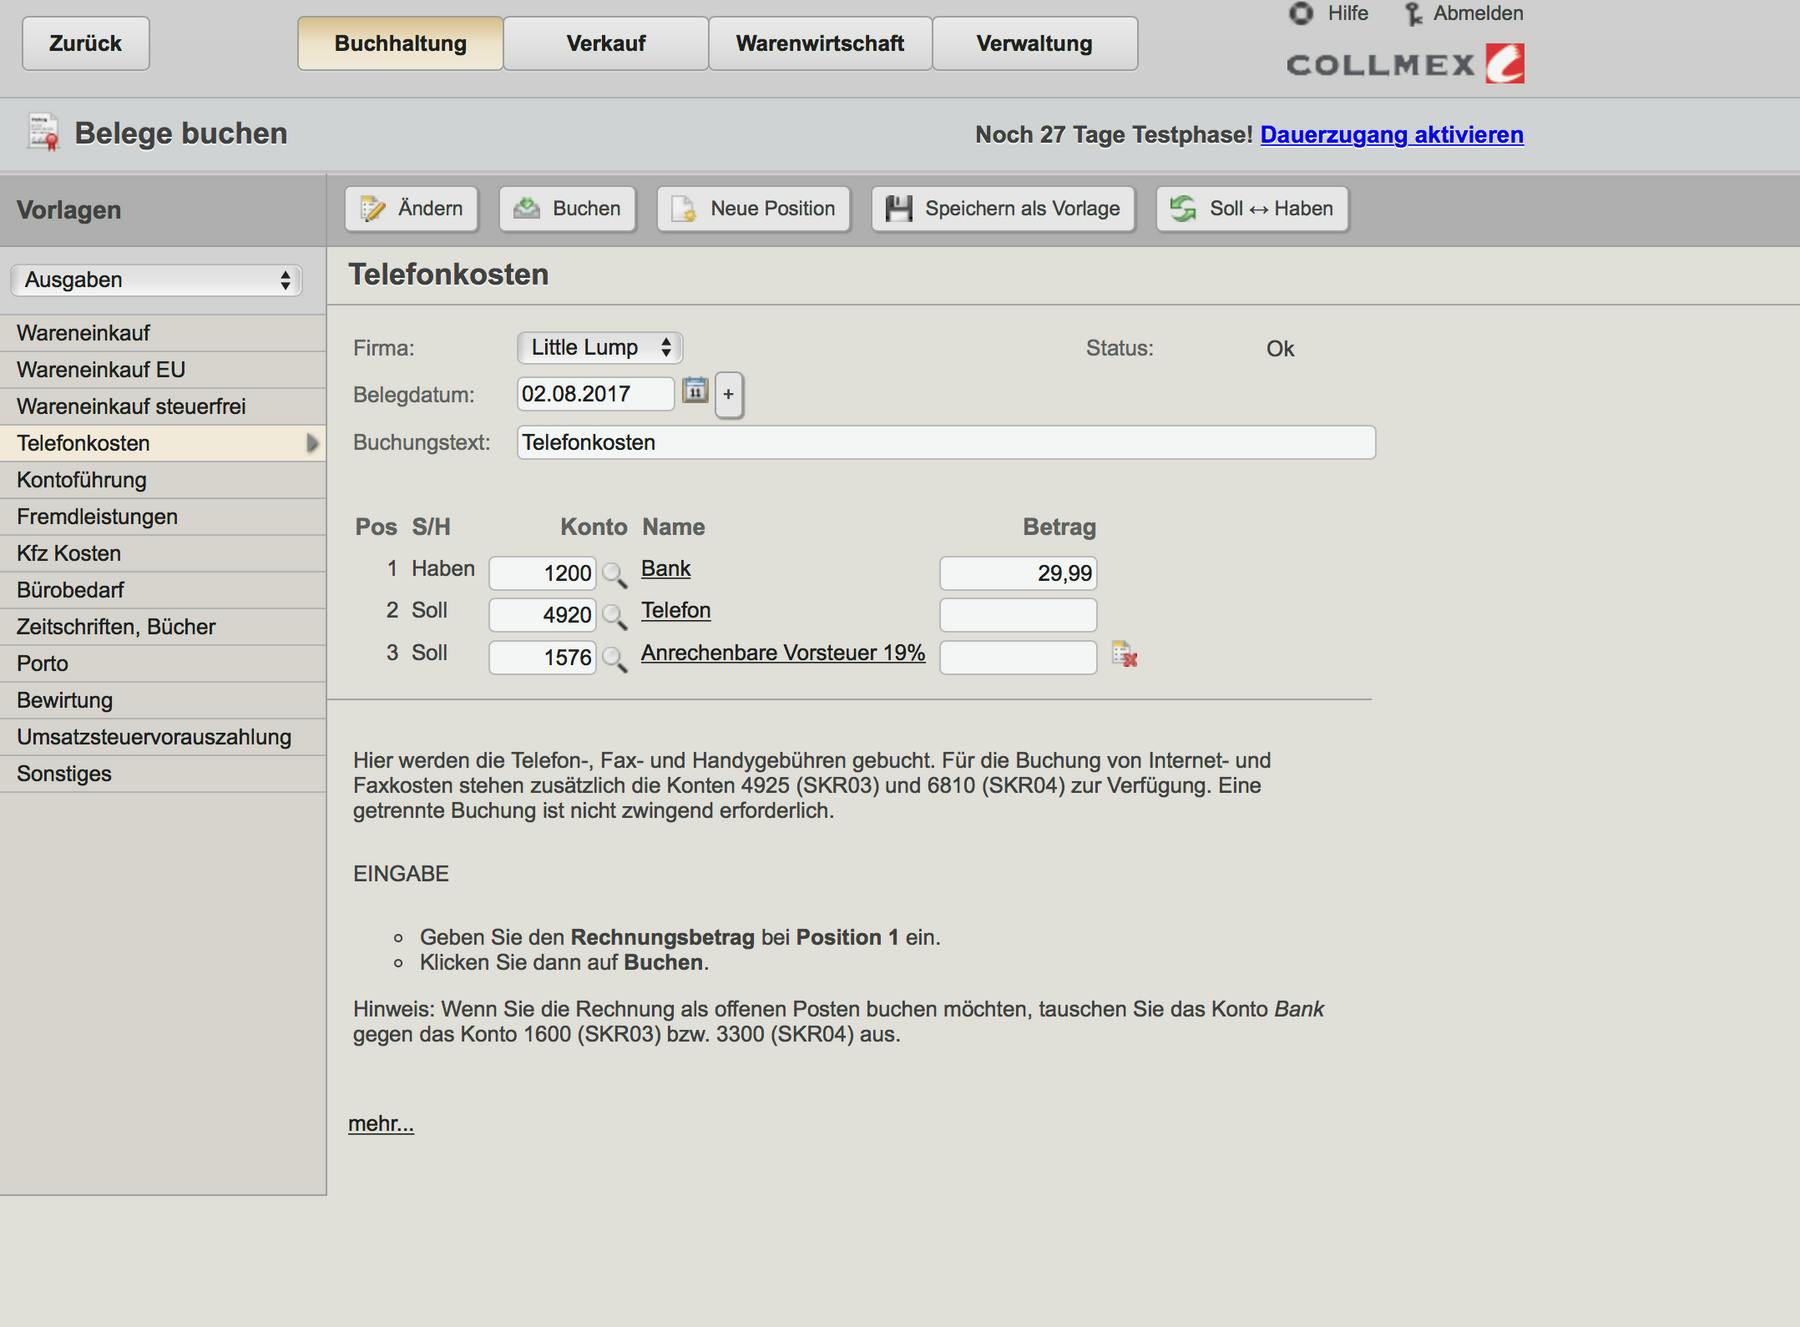Click the empty Betrag field for Vorsteuer
The width and height of the screenshot is (1800, 1327).
pos(1018,657)
